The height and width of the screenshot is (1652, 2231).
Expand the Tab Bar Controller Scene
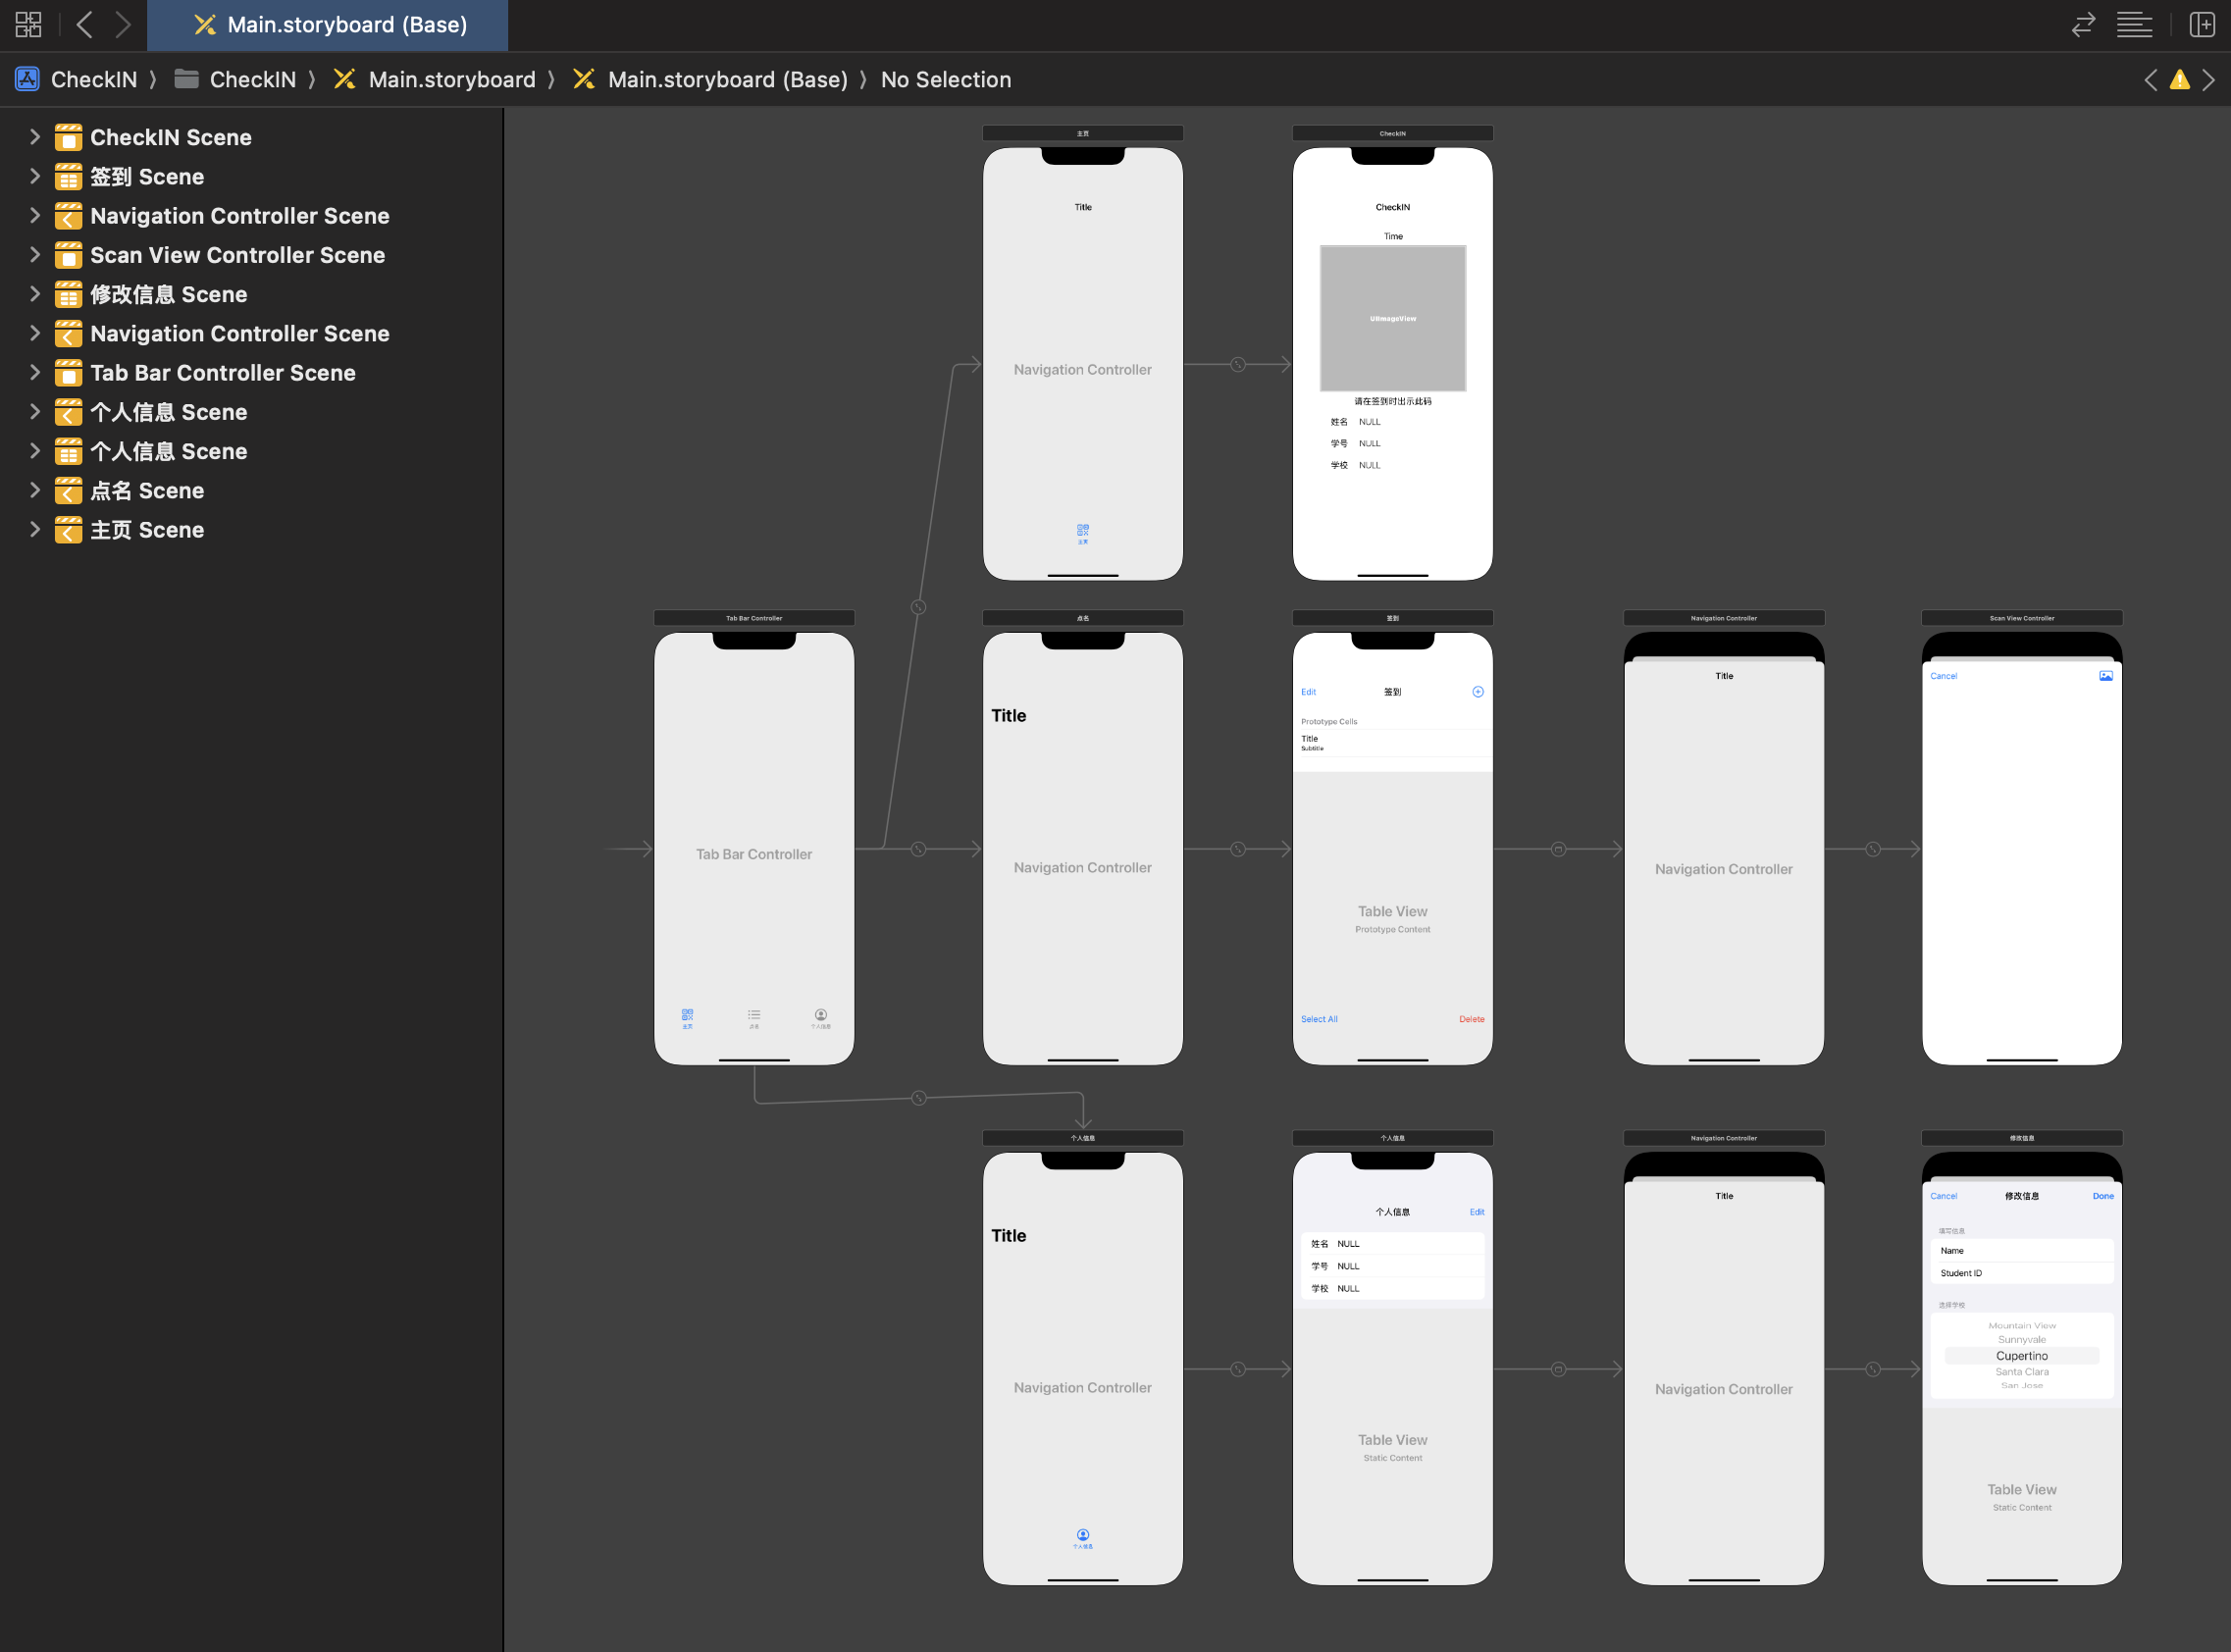click(35, 373)
